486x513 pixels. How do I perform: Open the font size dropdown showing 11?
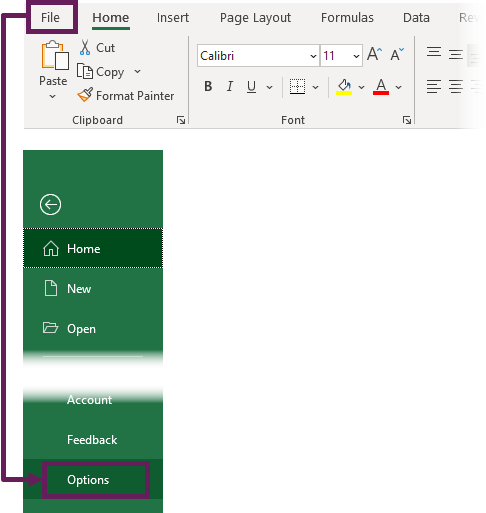pyautogui.click(x=356, y=56)
